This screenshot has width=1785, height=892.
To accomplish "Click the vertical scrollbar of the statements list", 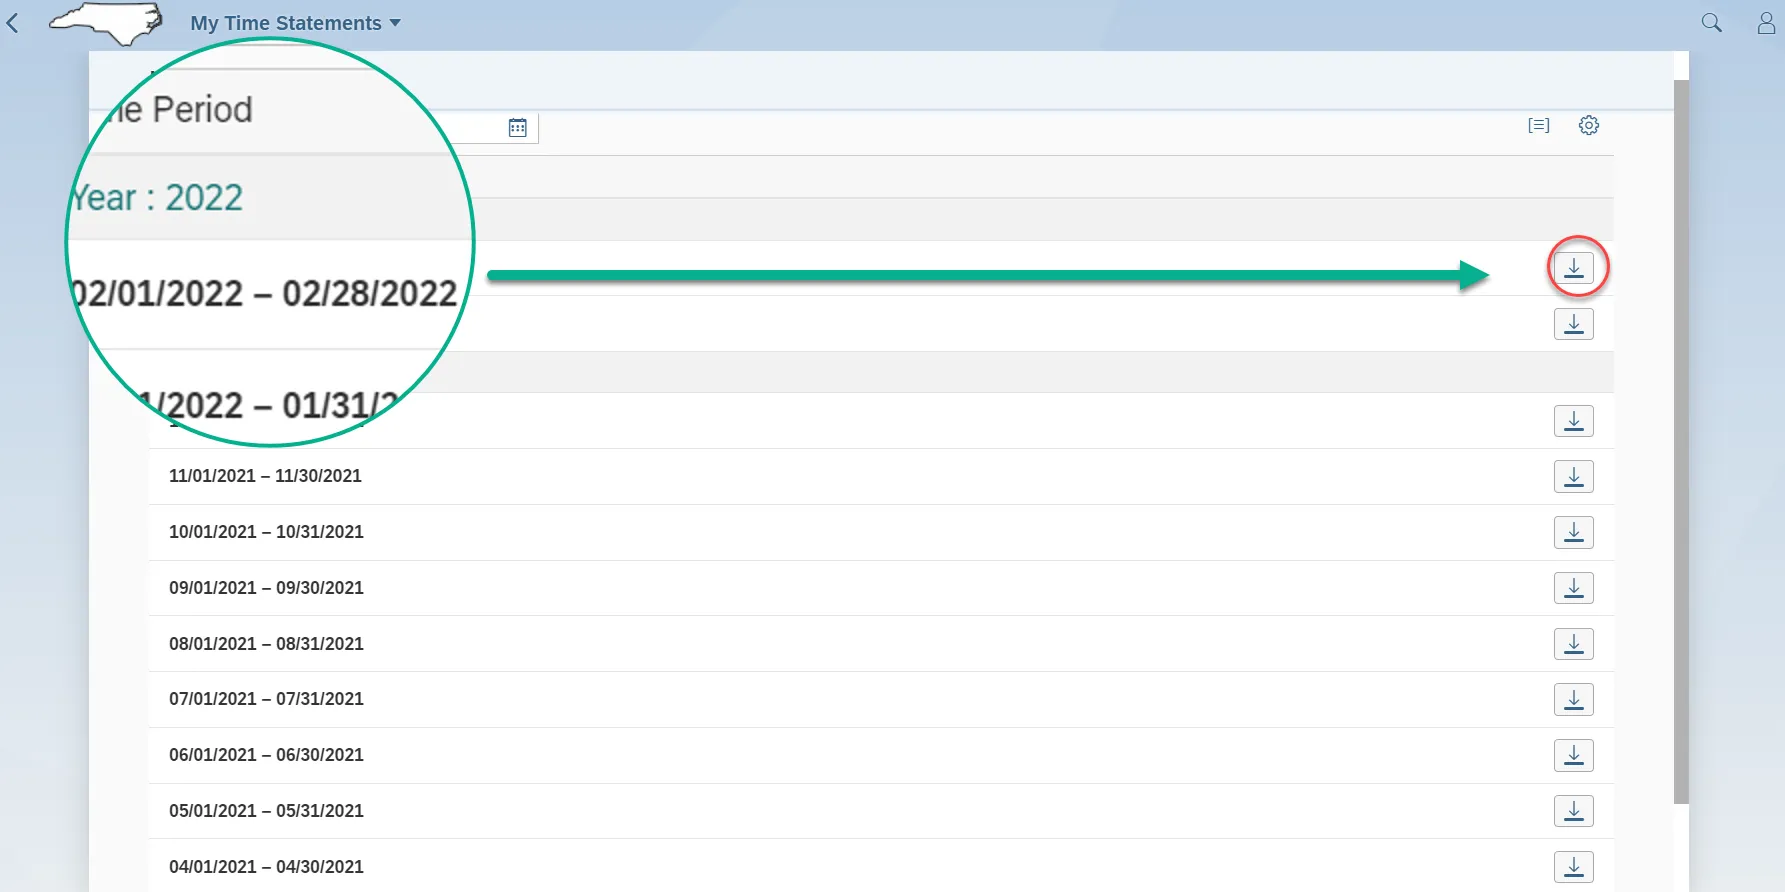I will [1681, 440].
